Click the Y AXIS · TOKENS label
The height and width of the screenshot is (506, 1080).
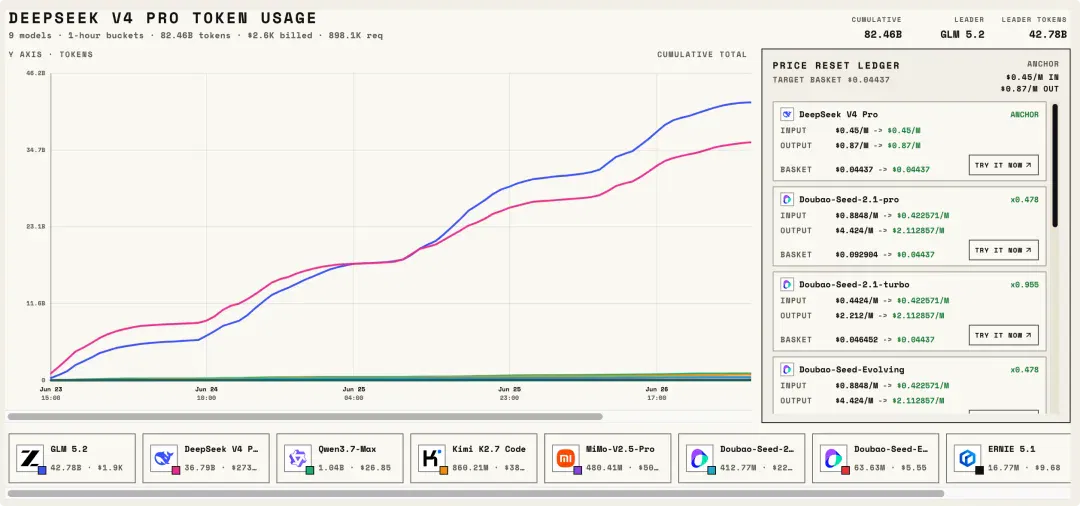point(50,54)
